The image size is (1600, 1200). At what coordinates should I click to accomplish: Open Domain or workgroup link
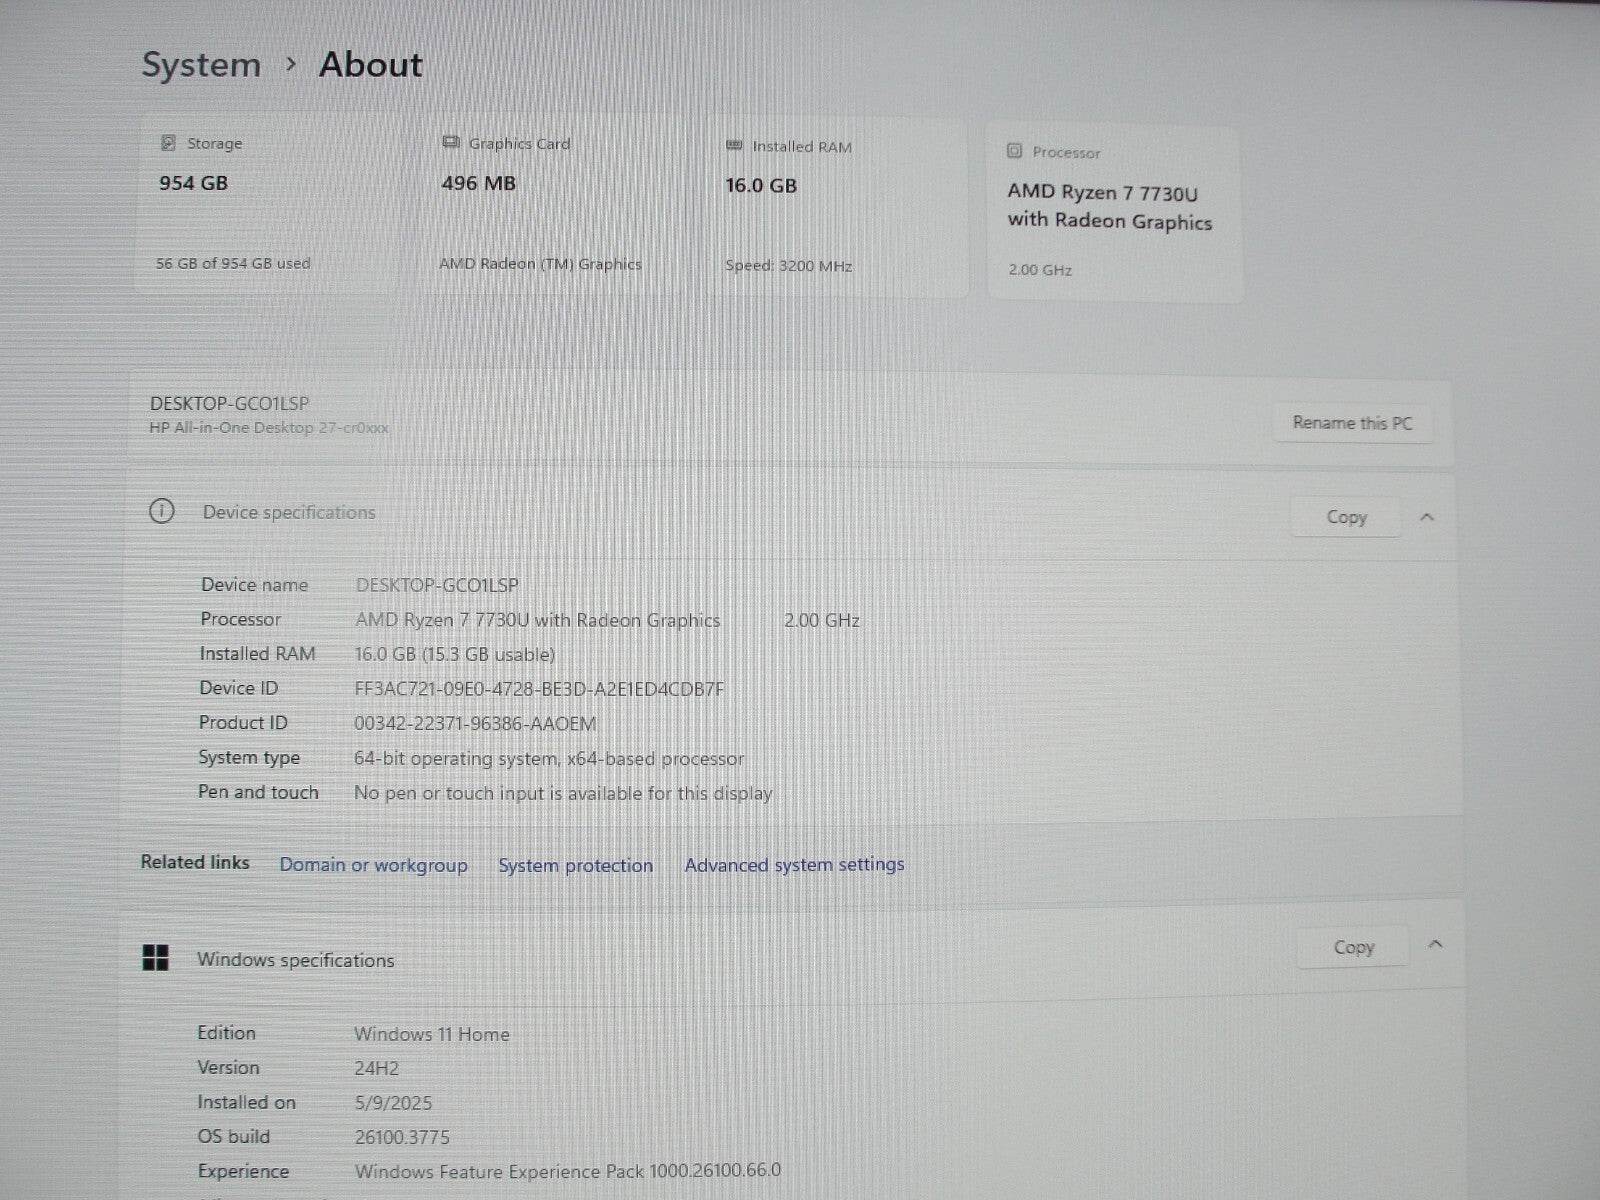pos(373,865)
